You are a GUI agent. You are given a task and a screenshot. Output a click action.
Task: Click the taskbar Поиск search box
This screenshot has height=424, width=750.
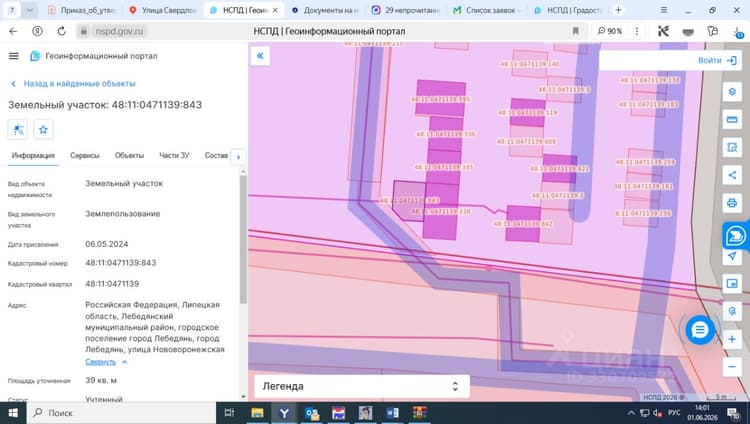[122, 413]
